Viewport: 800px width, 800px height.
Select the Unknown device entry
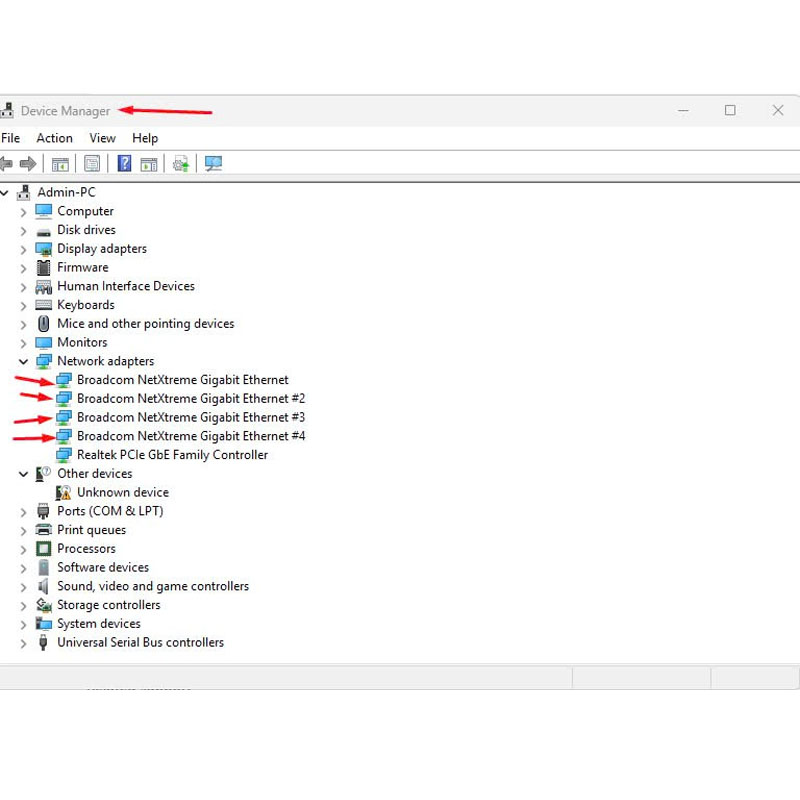click(122, 492)
